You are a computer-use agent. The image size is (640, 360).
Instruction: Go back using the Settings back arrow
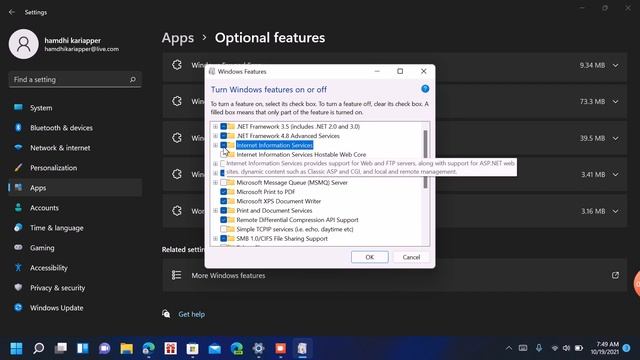[11, 12]
